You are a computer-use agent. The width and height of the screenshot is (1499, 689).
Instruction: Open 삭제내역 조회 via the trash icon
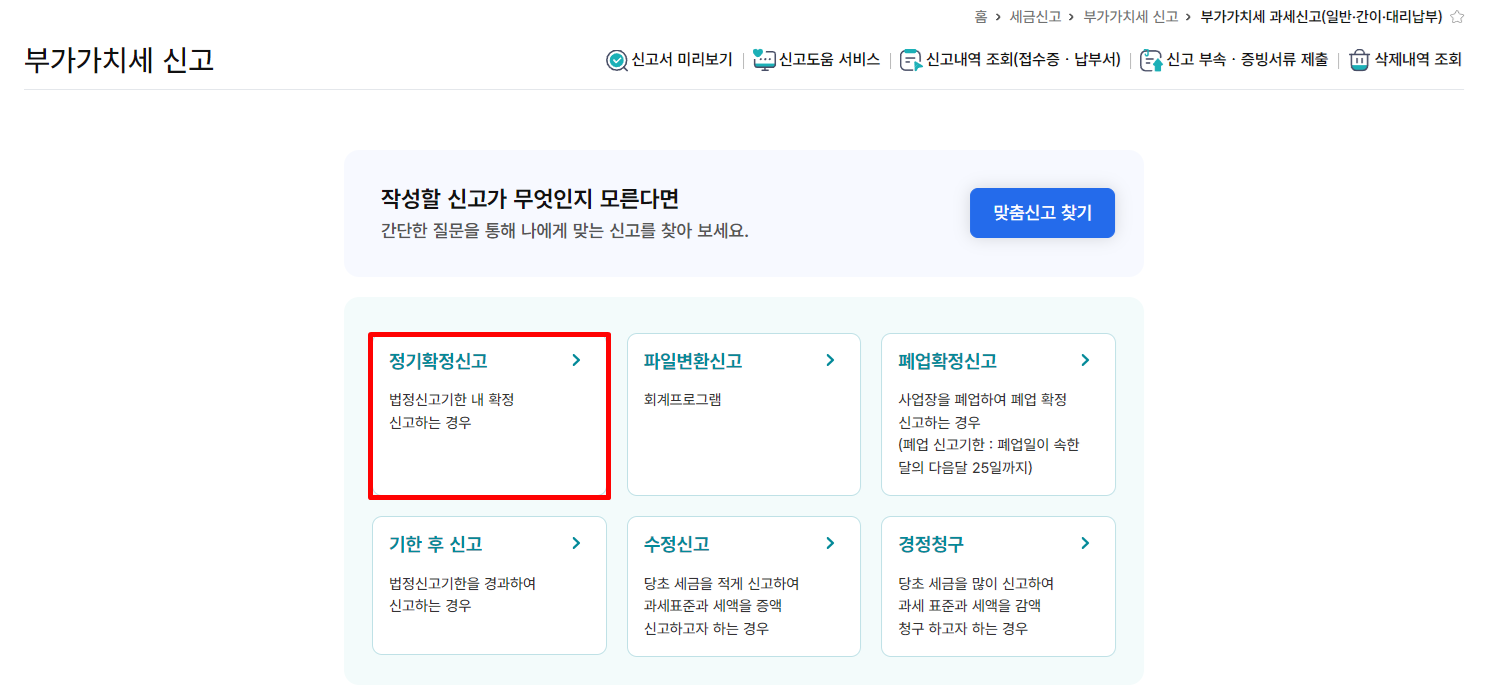click(1359, 60)
